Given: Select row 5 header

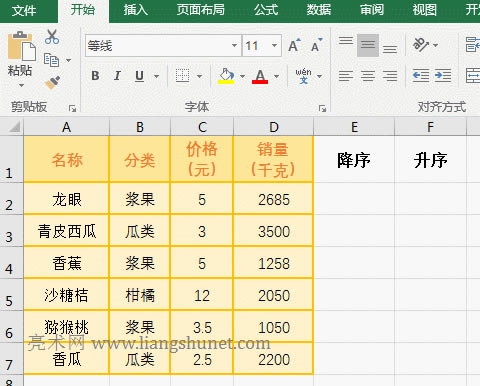Looking at the screenshot, I should 12,295.
